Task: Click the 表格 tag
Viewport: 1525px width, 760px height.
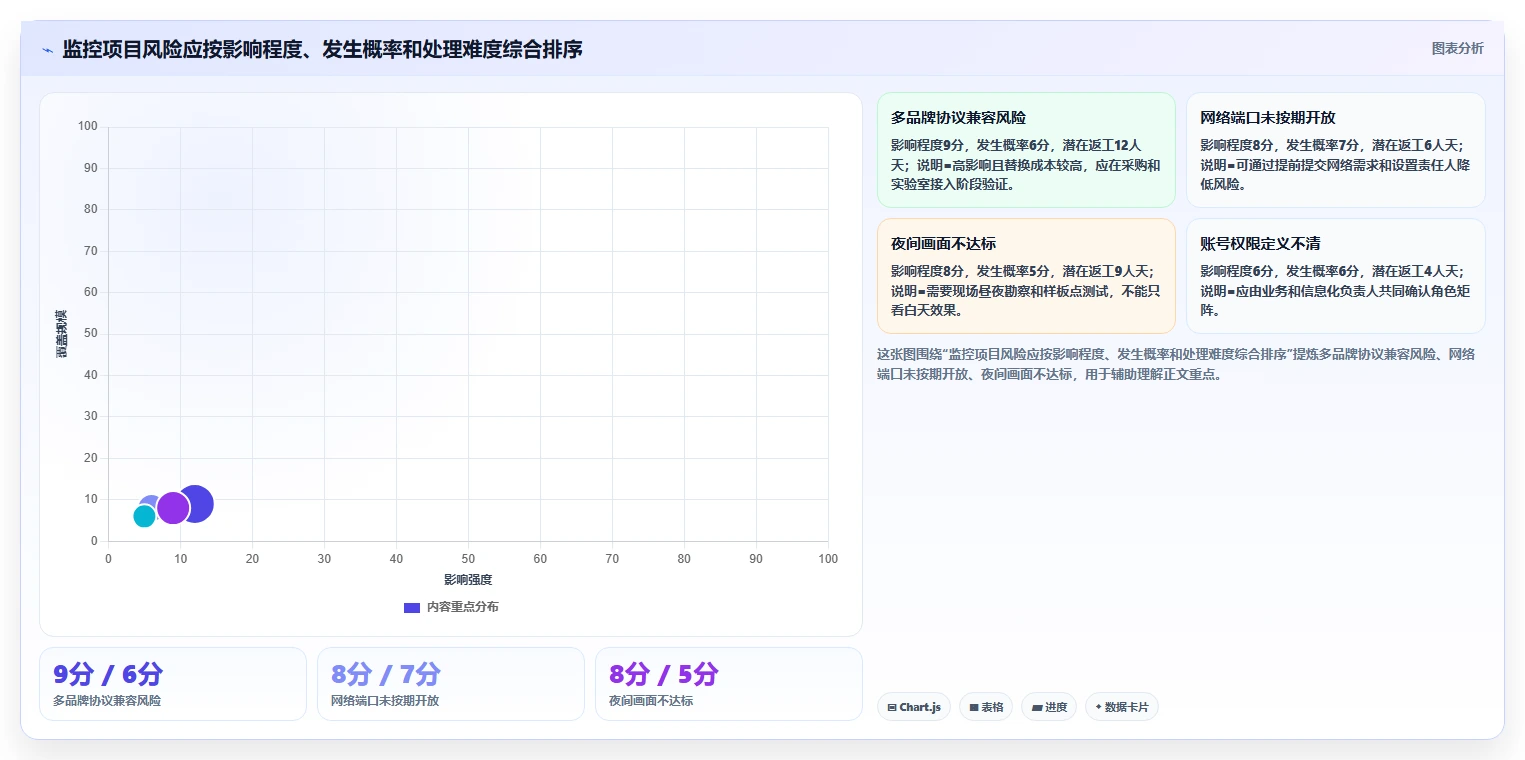Action: (x=986, y=707)
